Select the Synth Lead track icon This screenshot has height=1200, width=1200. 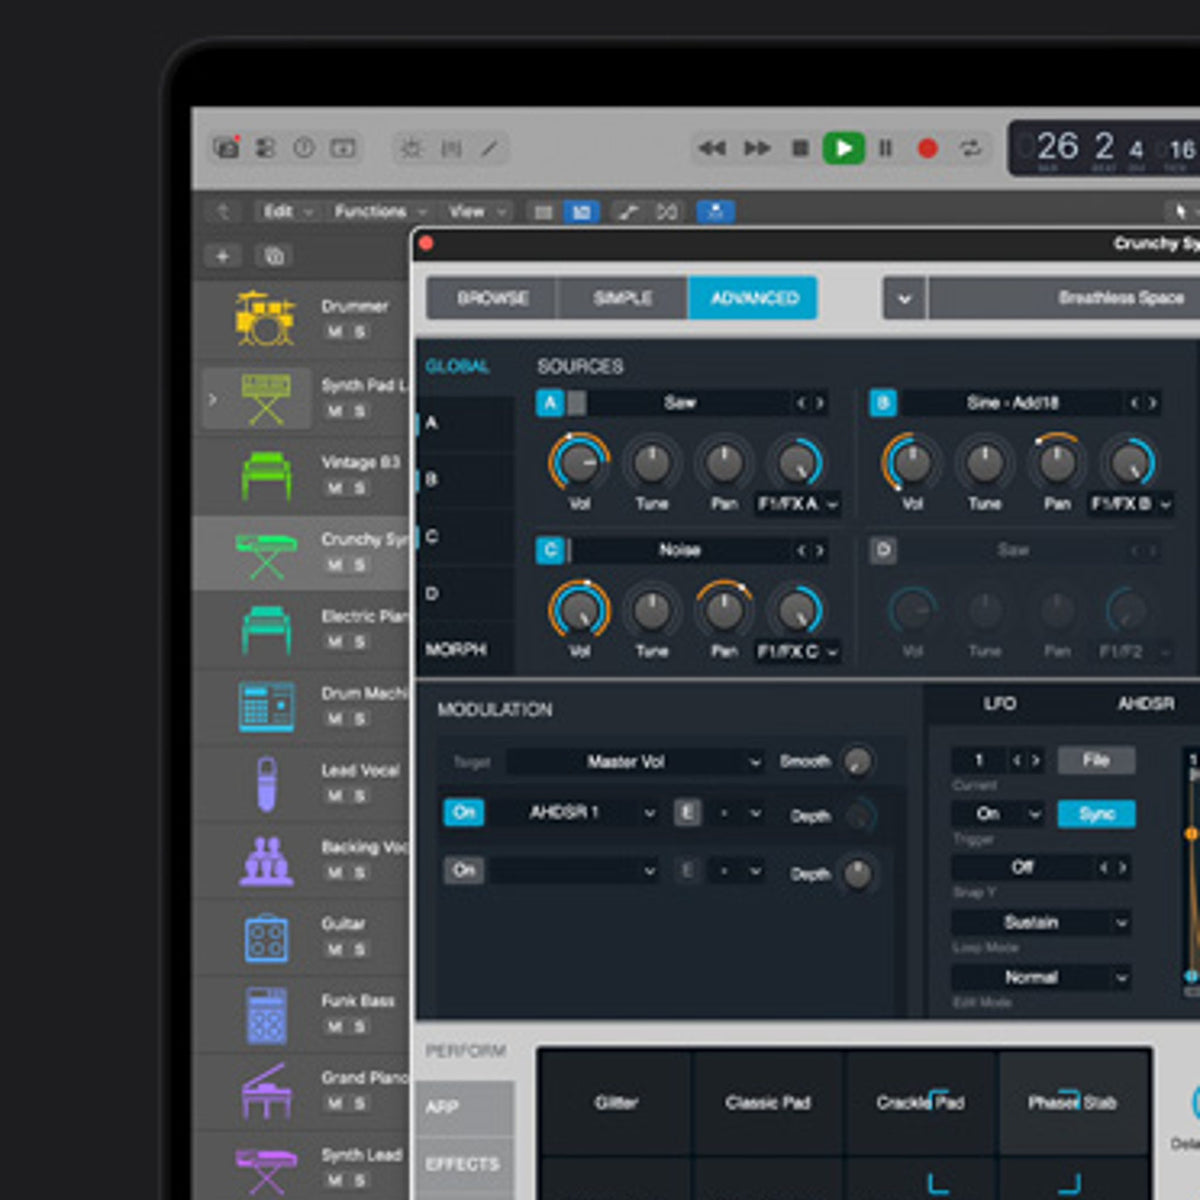pyautogui.click(x=266, y=1170)
